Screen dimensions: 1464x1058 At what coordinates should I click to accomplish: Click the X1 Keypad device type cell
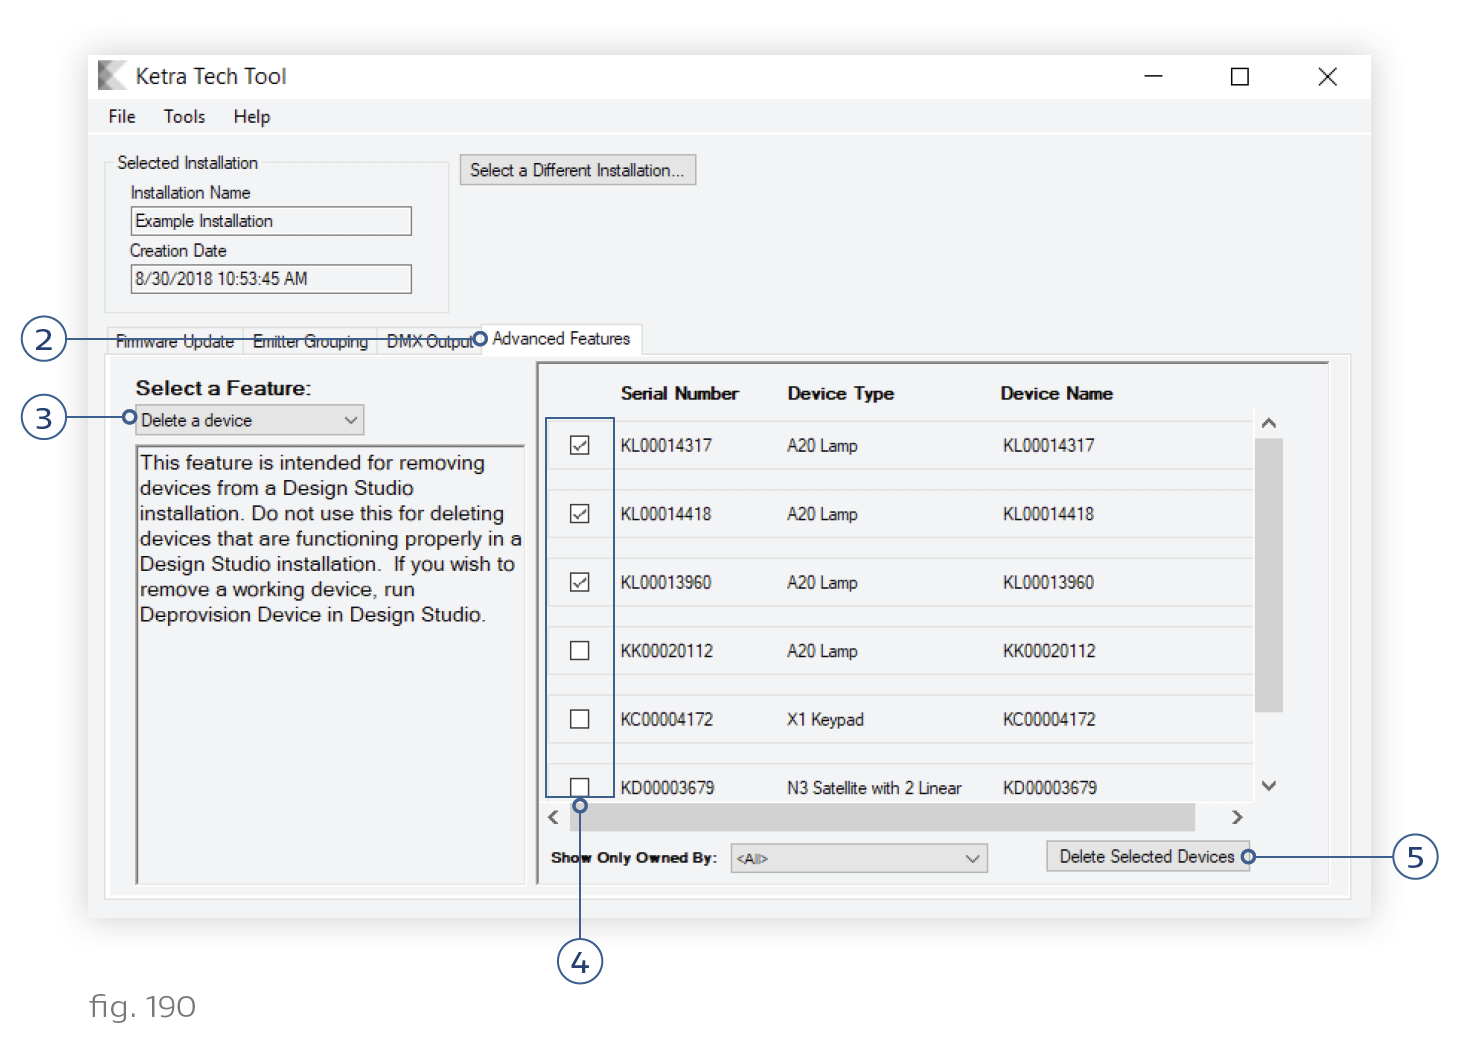[825, 720]
